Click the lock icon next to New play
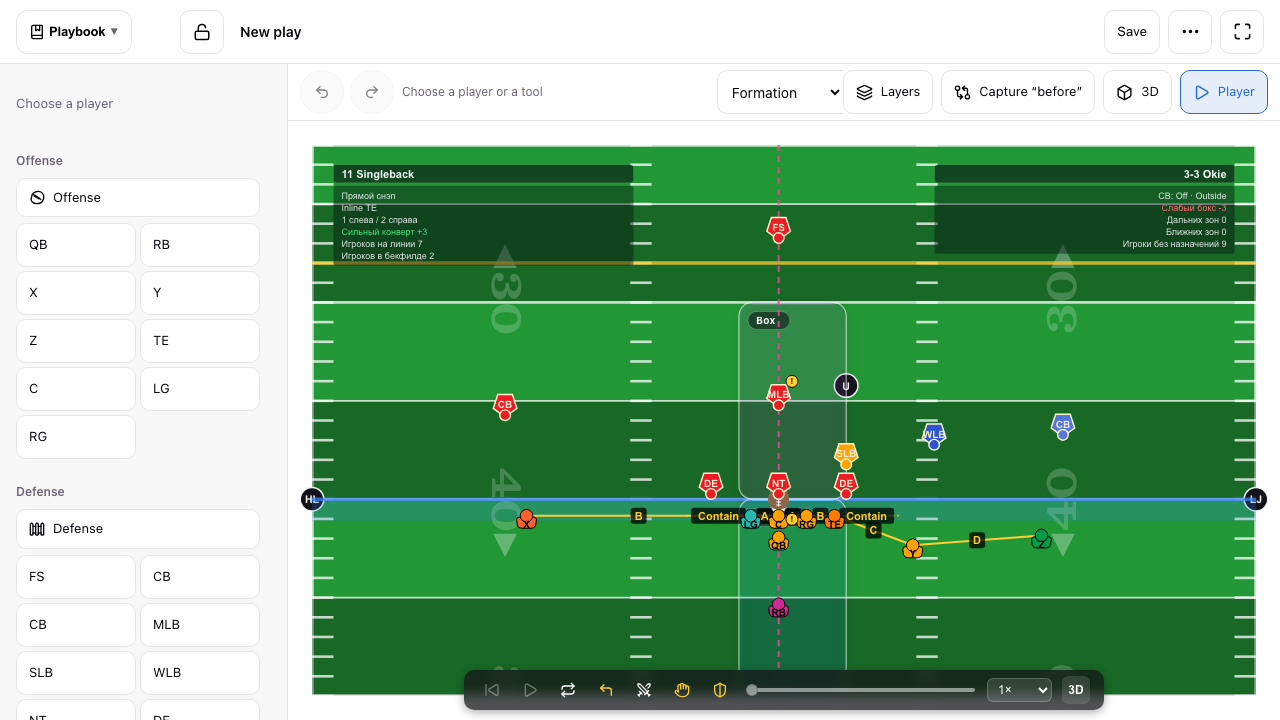This screenshot has height=720, width=1280. point(202,32)
